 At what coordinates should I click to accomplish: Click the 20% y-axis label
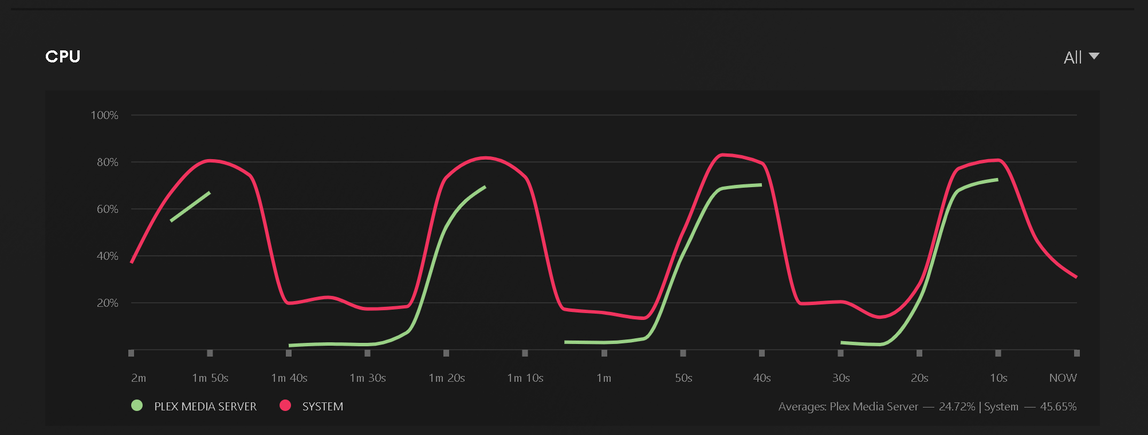point(107,302)
